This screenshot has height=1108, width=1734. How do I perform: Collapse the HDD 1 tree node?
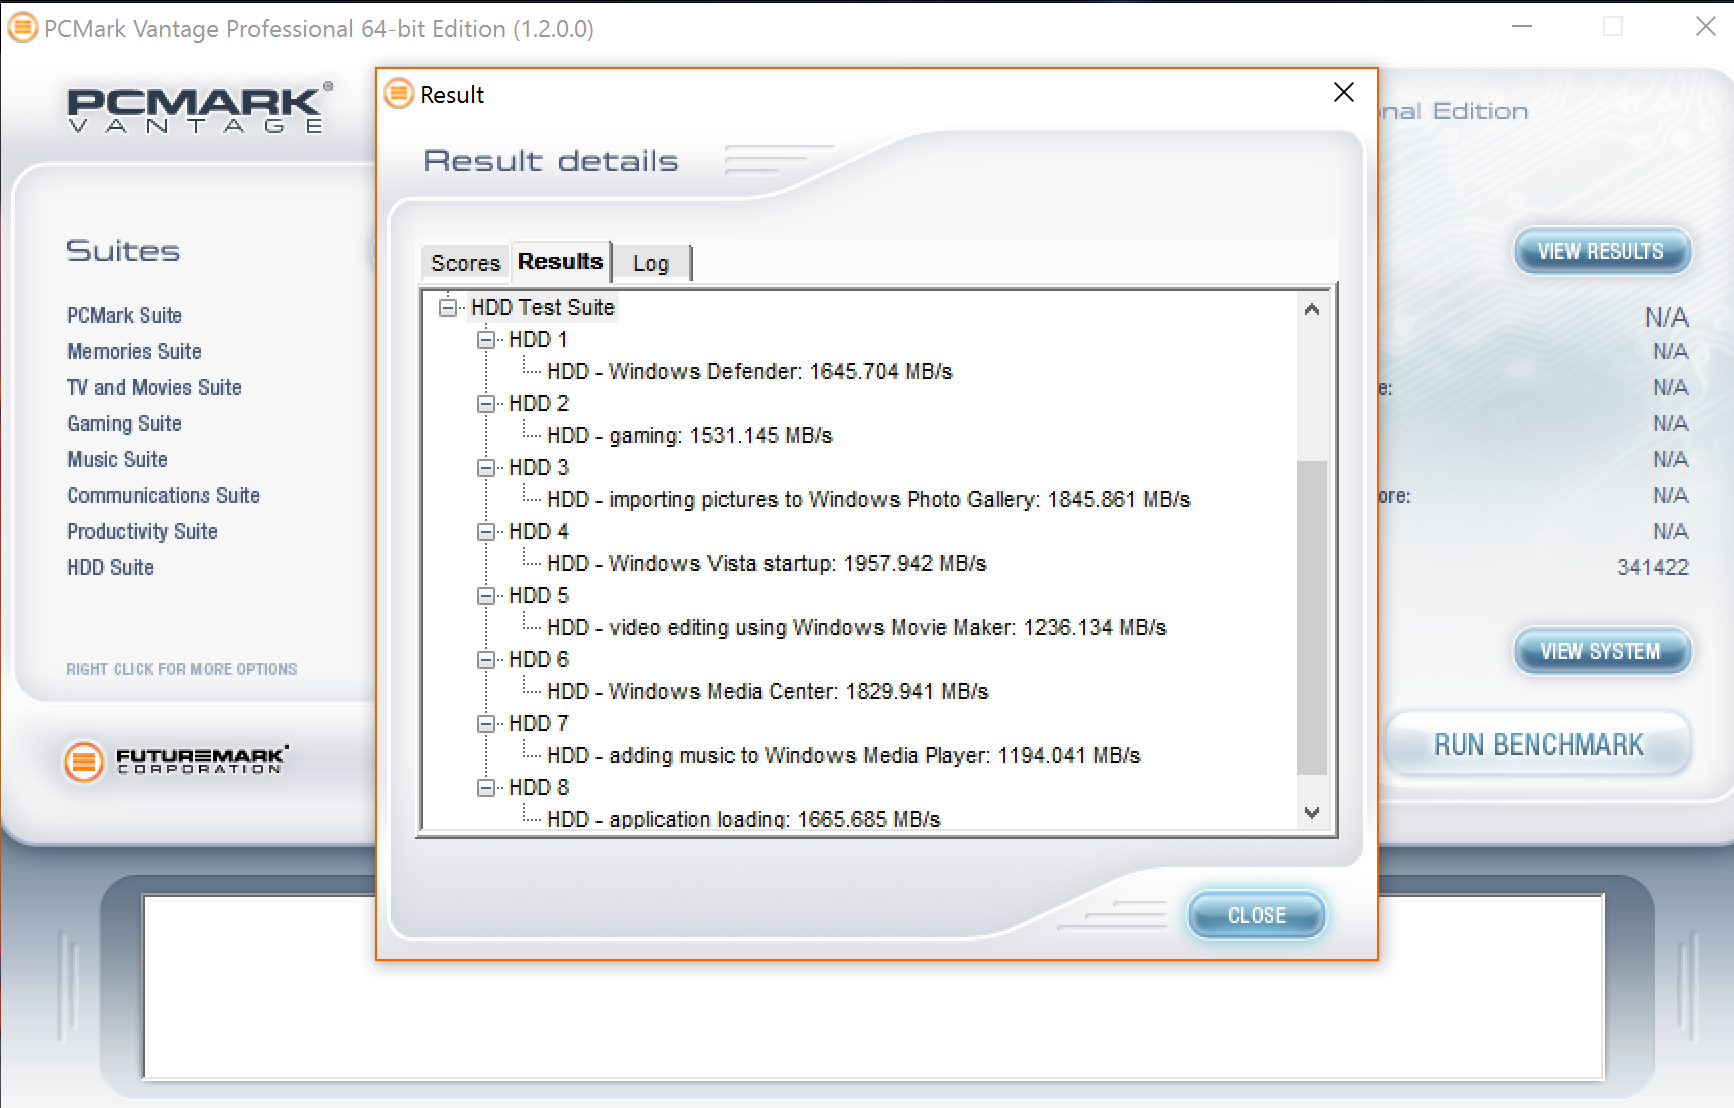[x=486, y=340]
